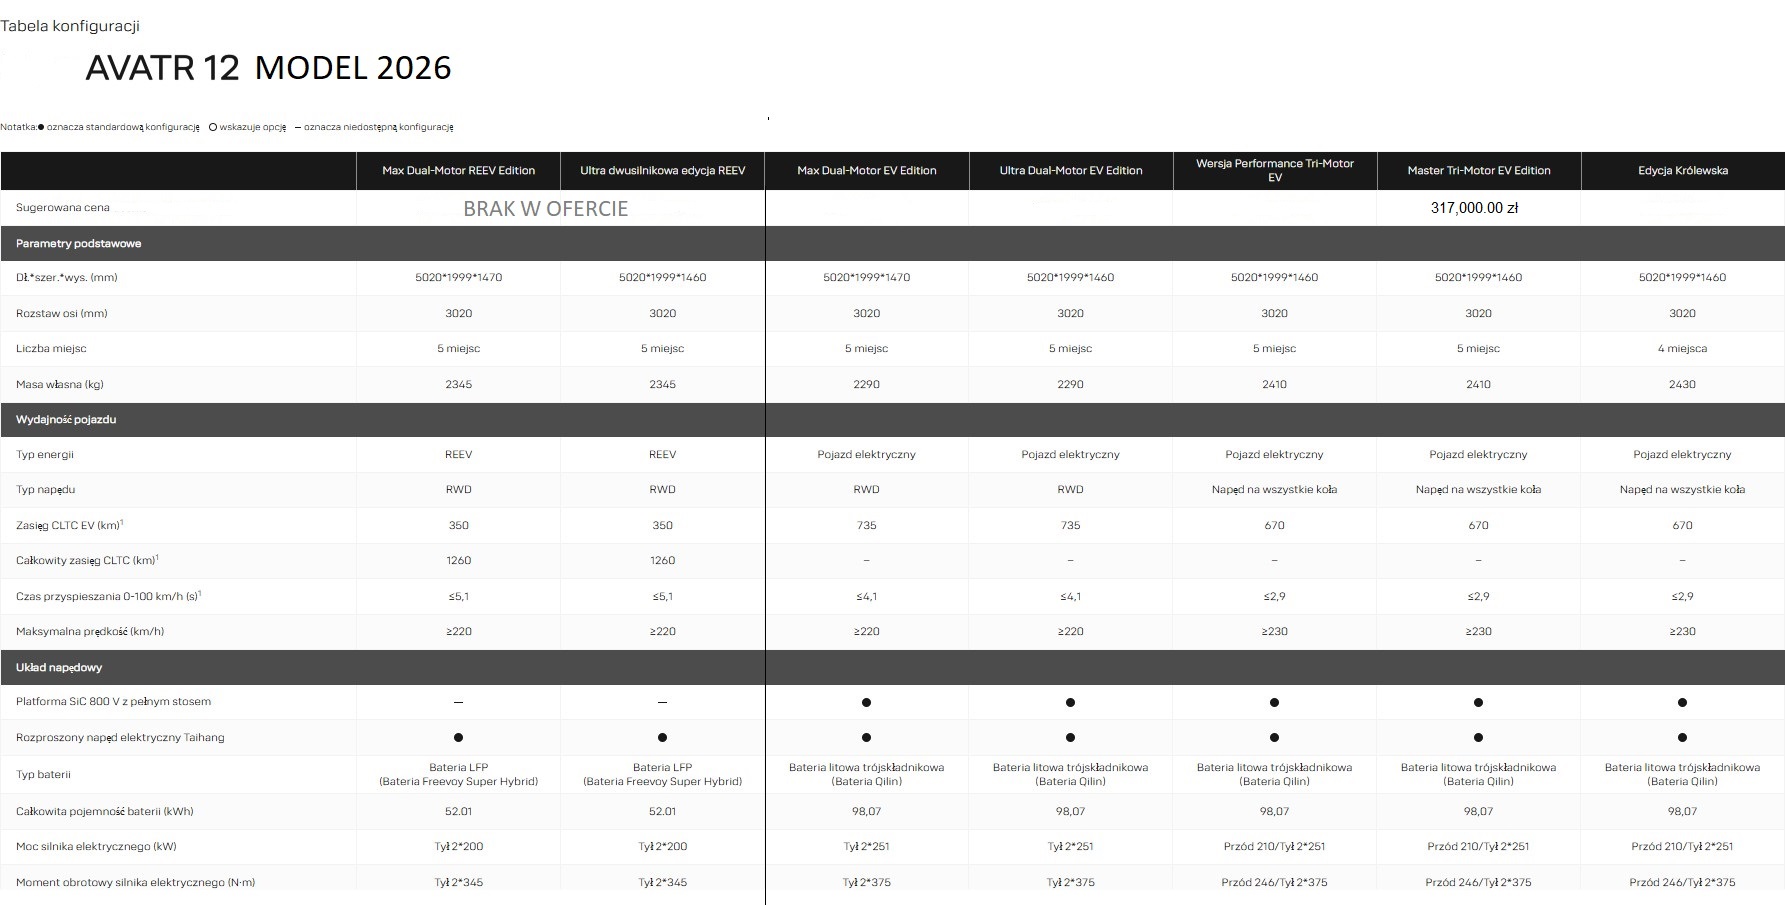Click the BRAK W OFERCIE label
1785x905 pixels.
(545, 209)
